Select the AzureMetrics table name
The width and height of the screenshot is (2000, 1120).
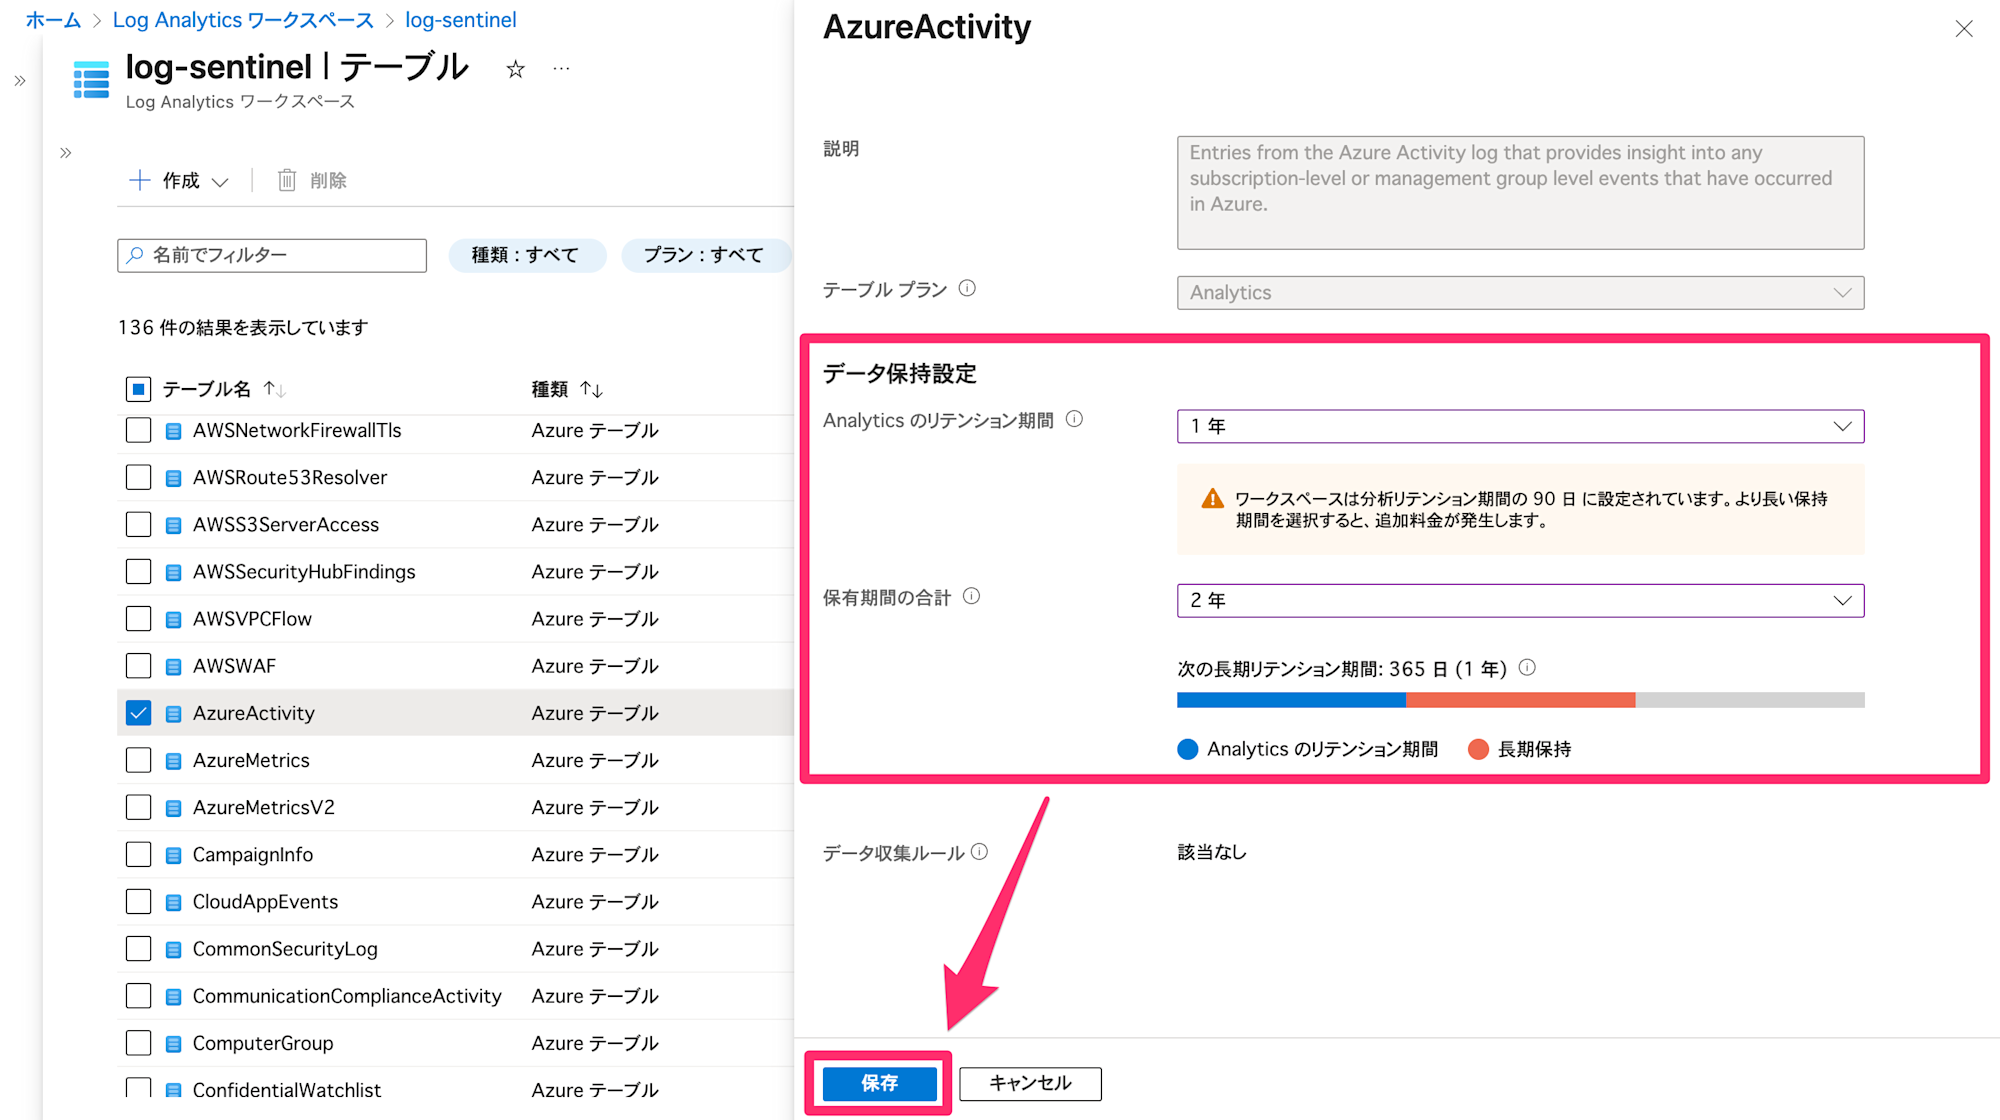(x=251, y=760)
